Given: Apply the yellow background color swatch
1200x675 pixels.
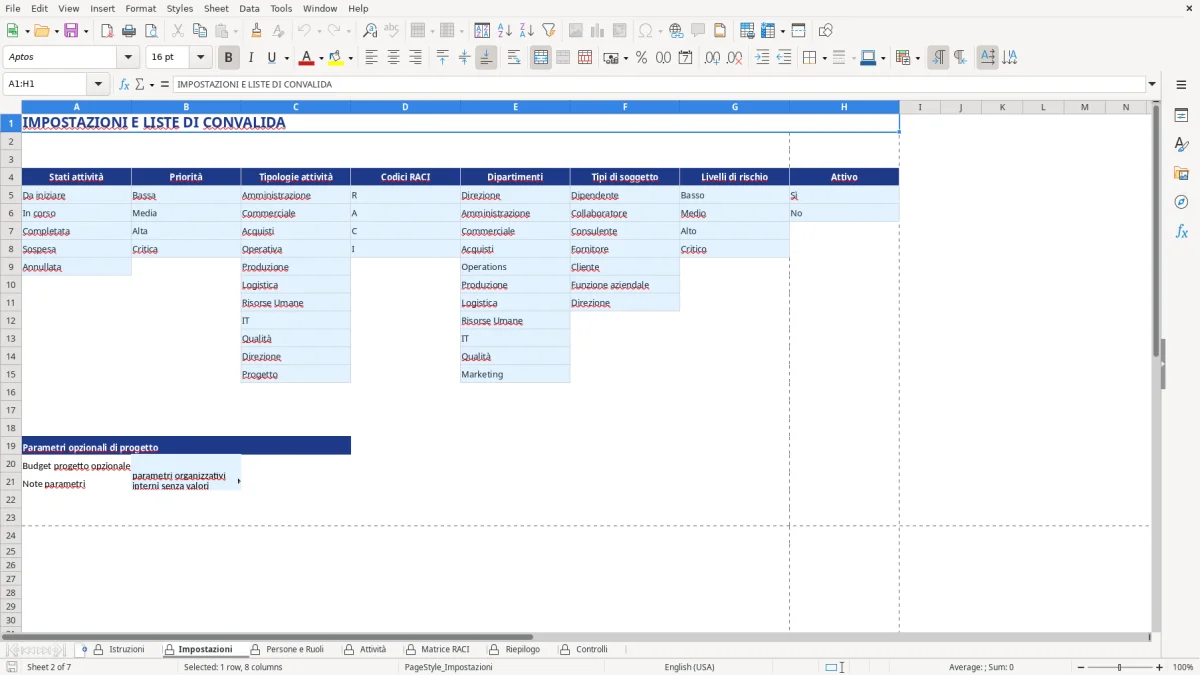Looking at the screenshot, I should click(336, 58).
